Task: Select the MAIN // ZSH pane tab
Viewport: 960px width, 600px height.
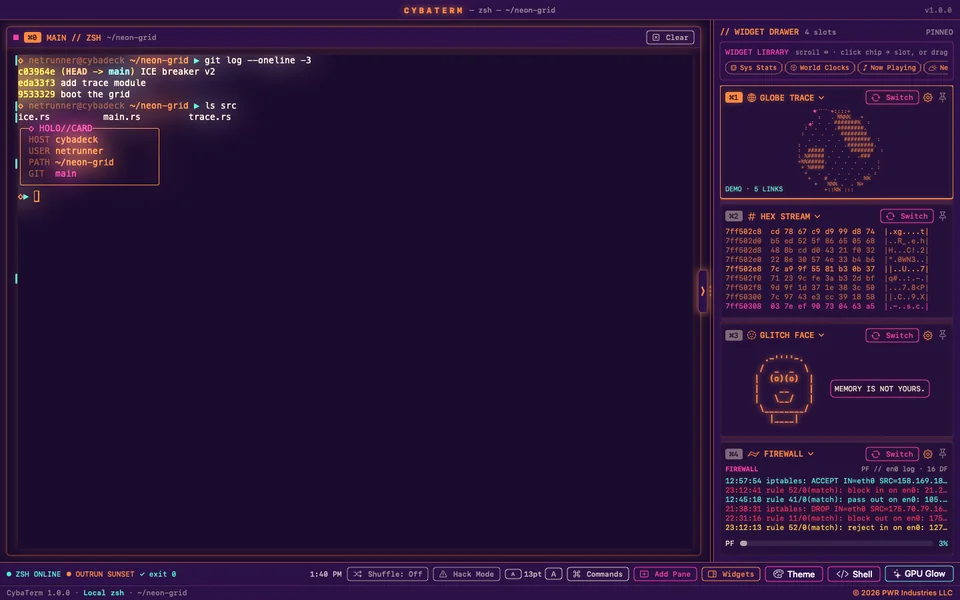Action: point(74,37)
